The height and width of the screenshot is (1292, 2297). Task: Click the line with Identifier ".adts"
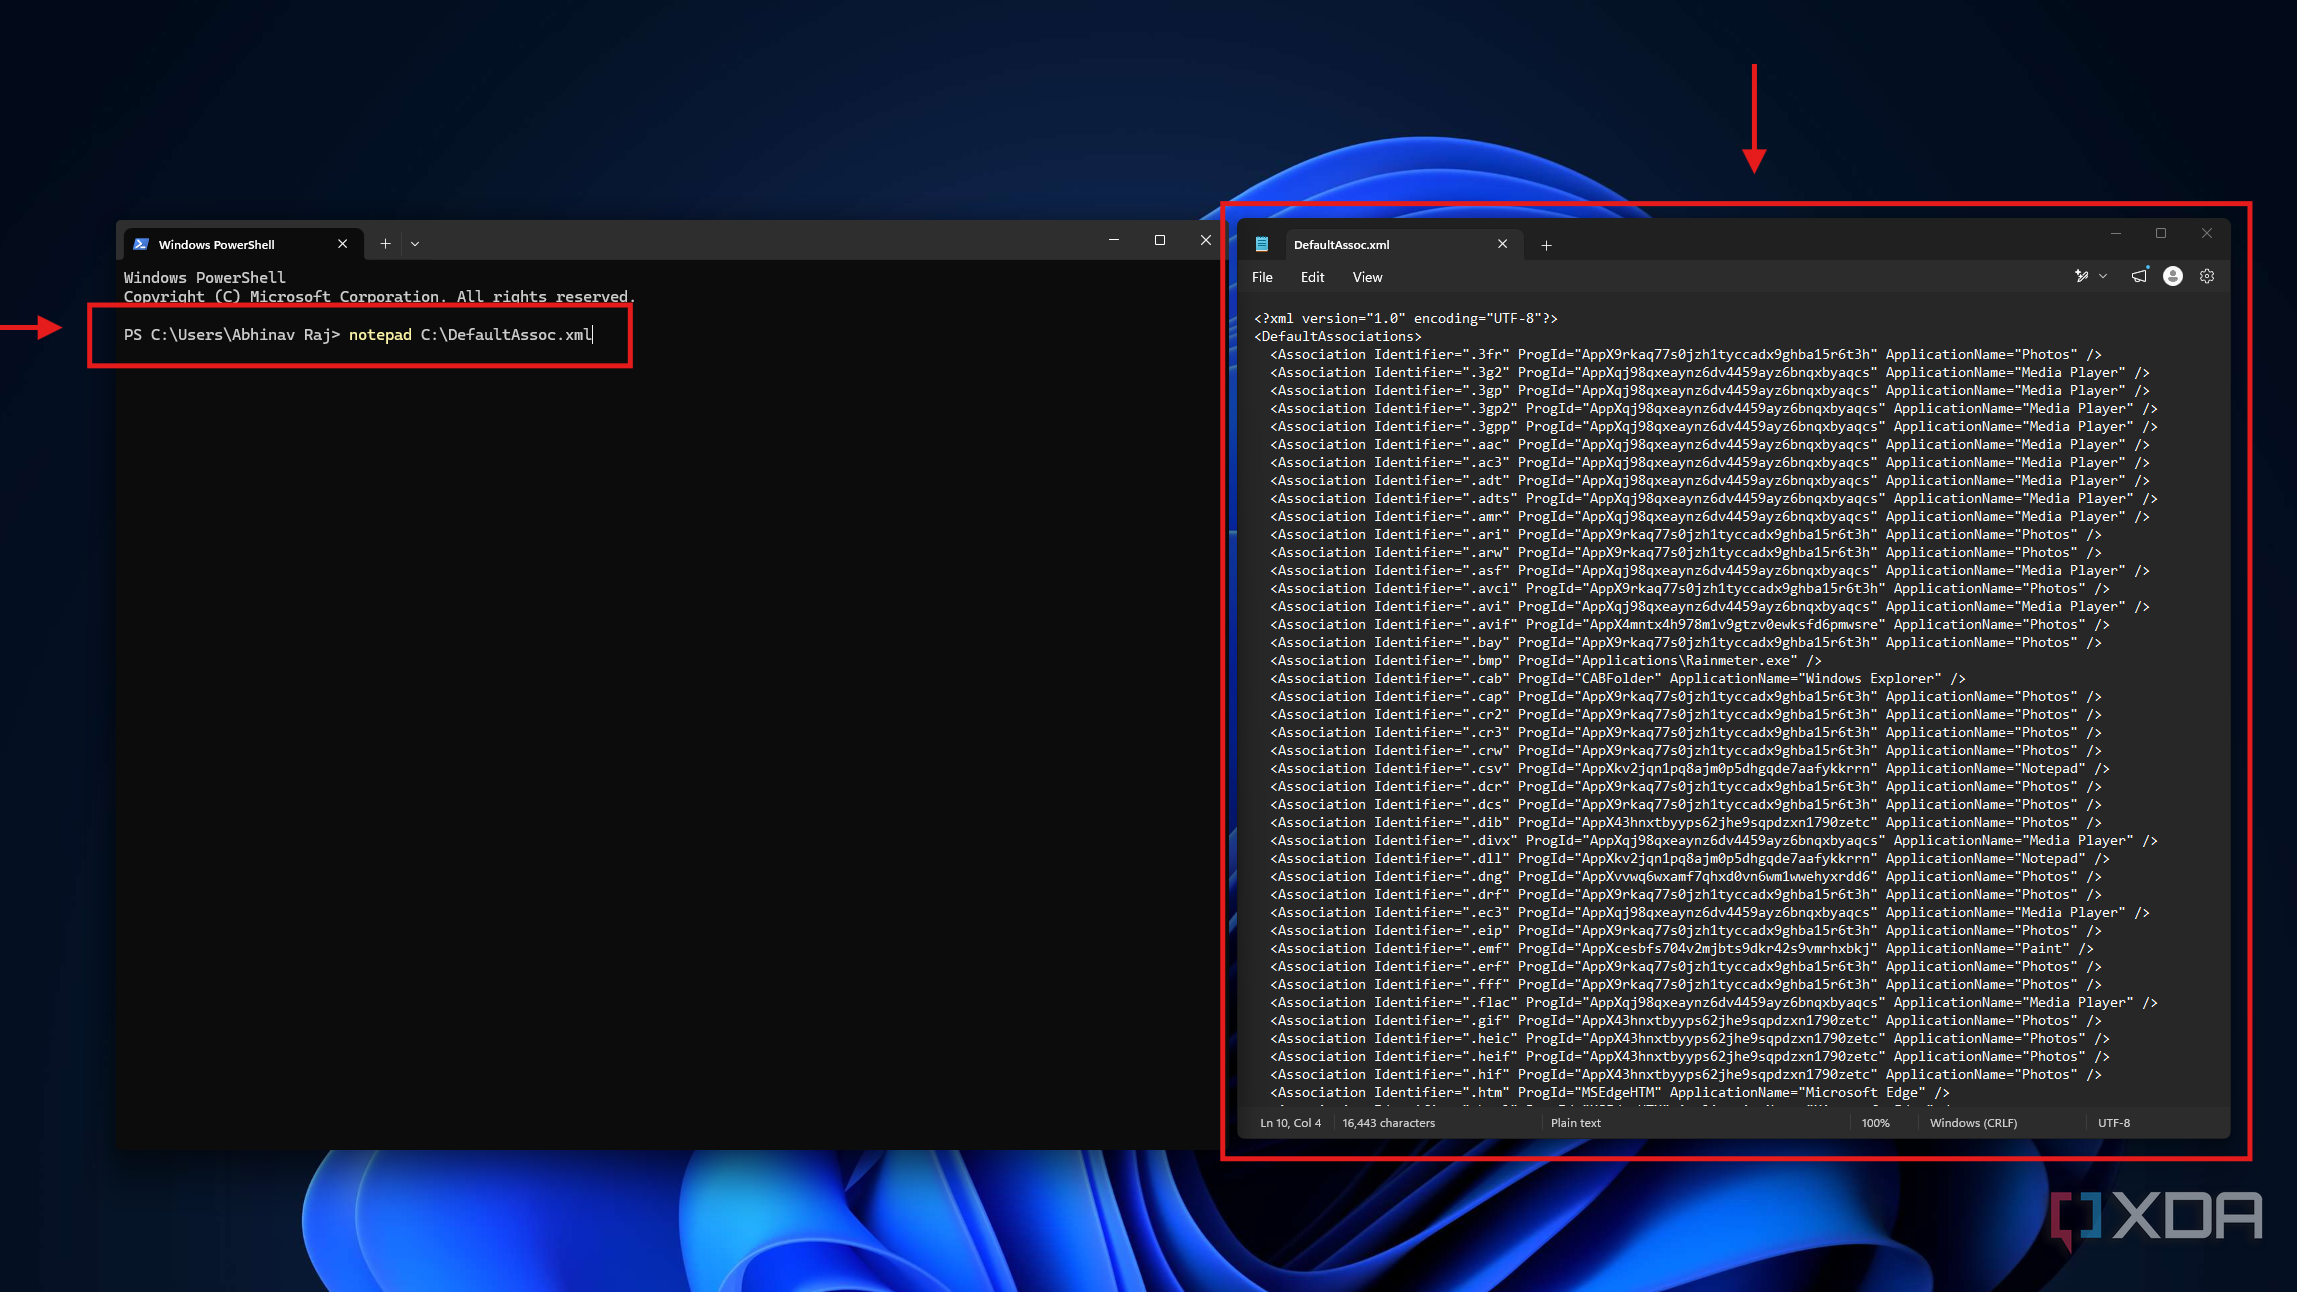coord(1714,499)
